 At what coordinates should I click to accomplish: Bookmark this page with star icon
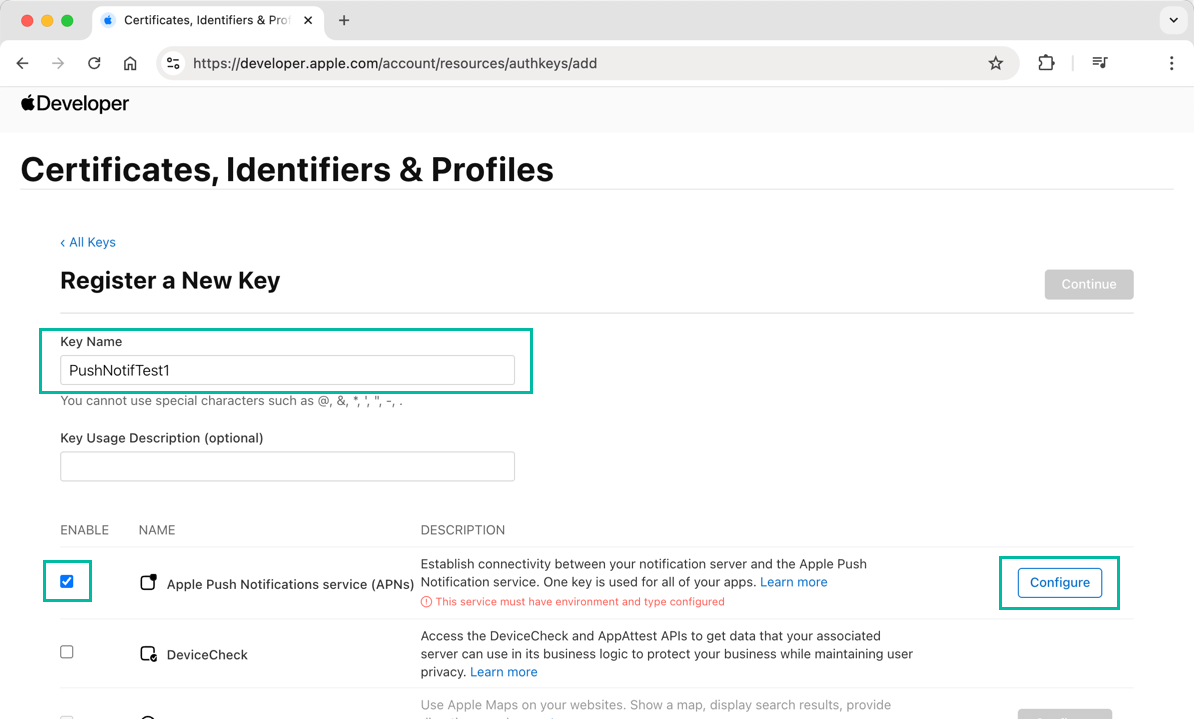(995, 63)
